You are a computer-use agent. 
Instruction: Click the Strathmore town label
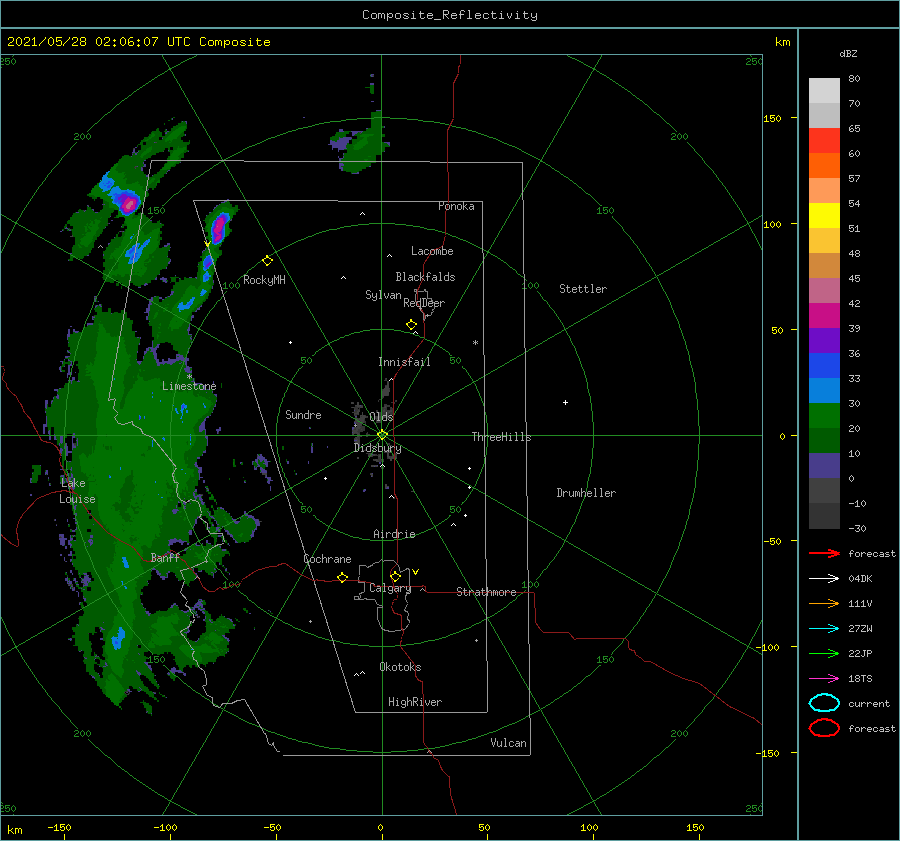pos(486,592)
